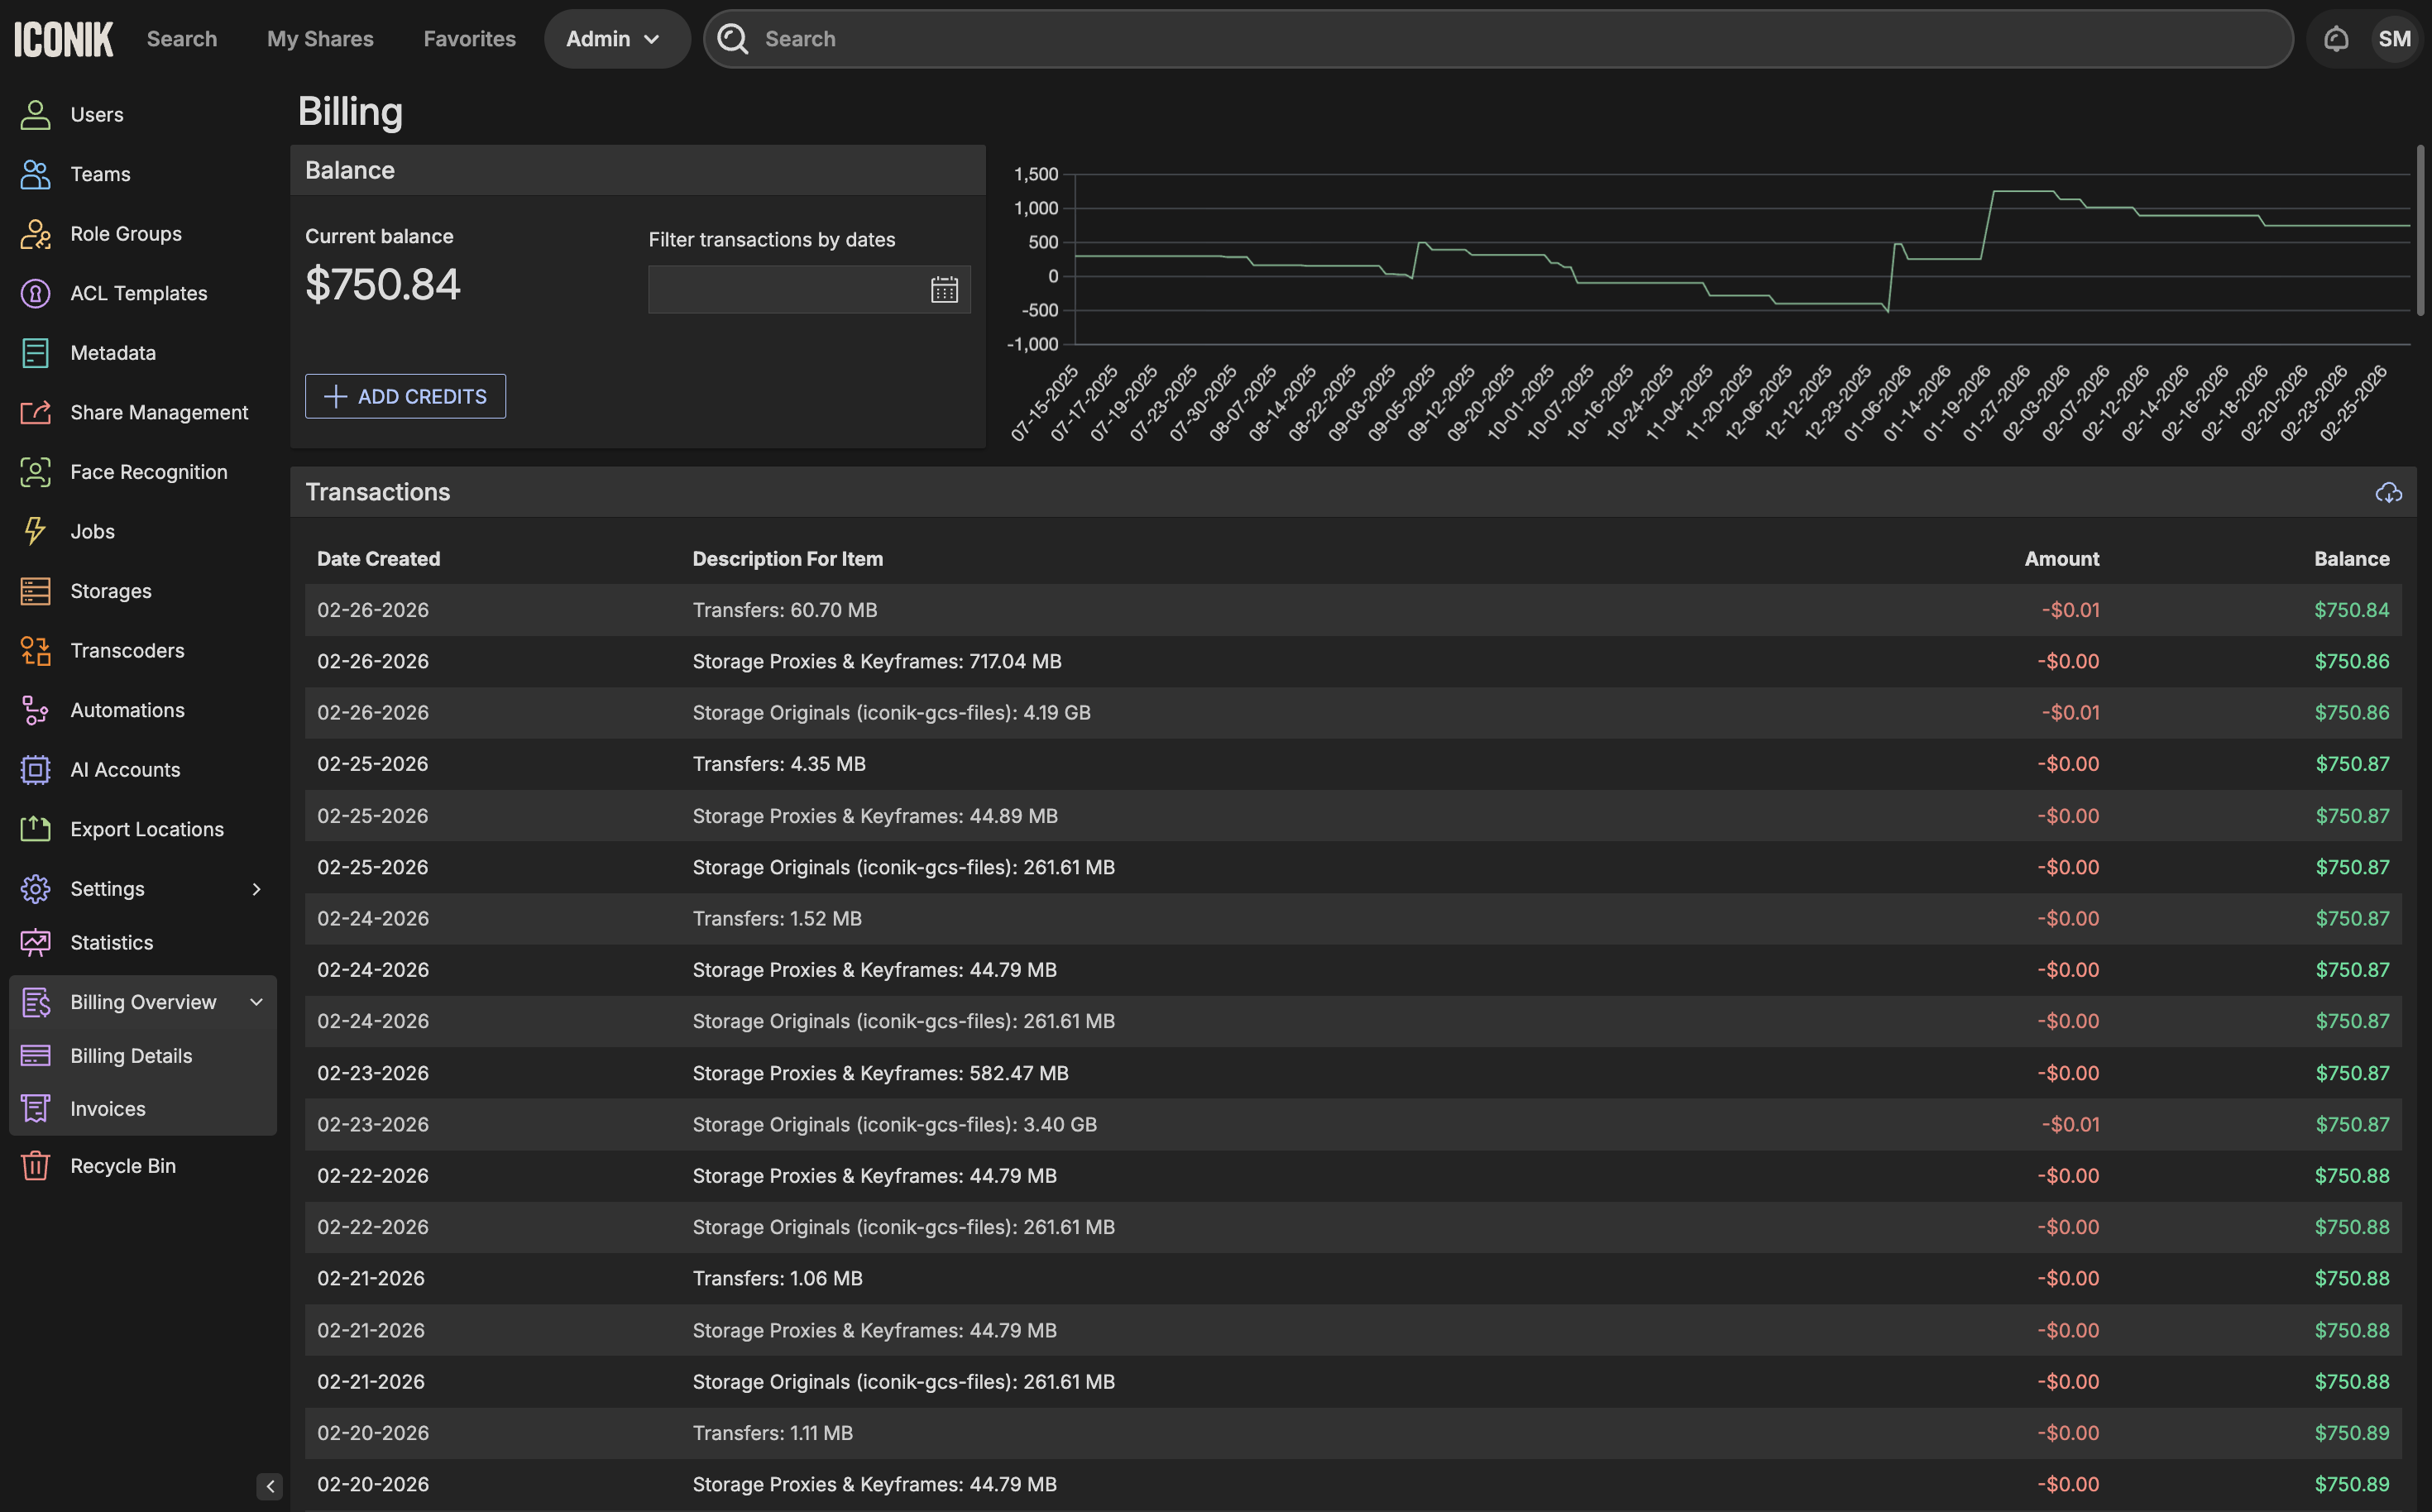Expand the Settings submenu arrow
This screenshot has width=2432, height=1512.
pos(256,889)
